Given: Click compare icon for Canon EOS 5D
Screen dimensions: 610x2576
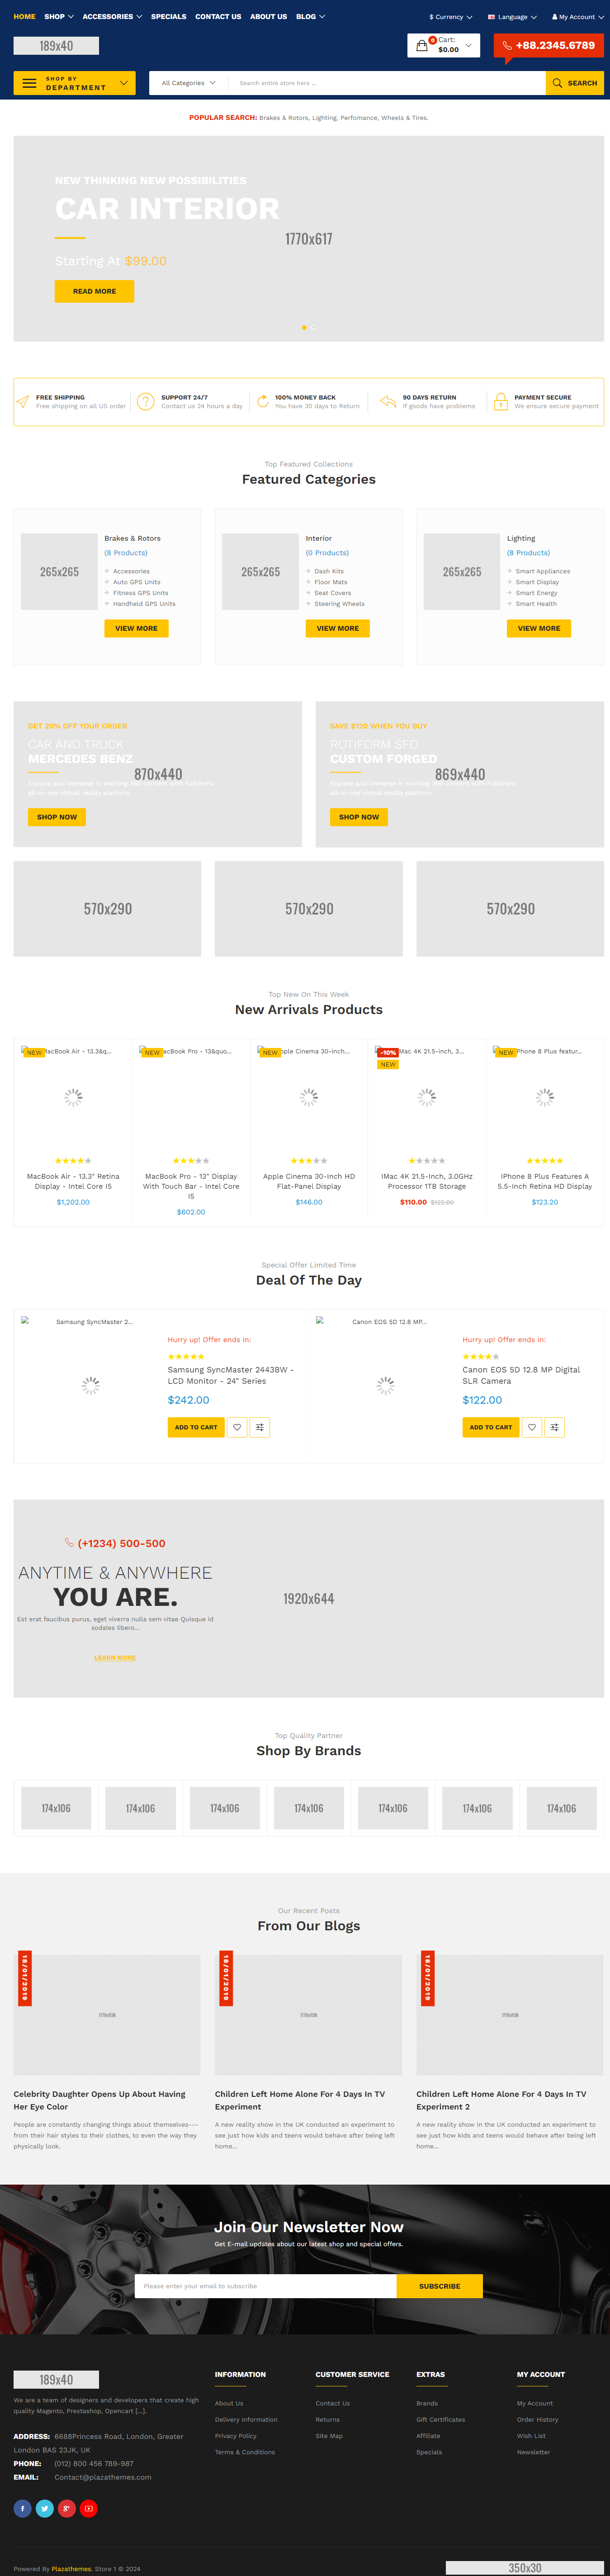Looking at the screenshot, I should 555,1427.
